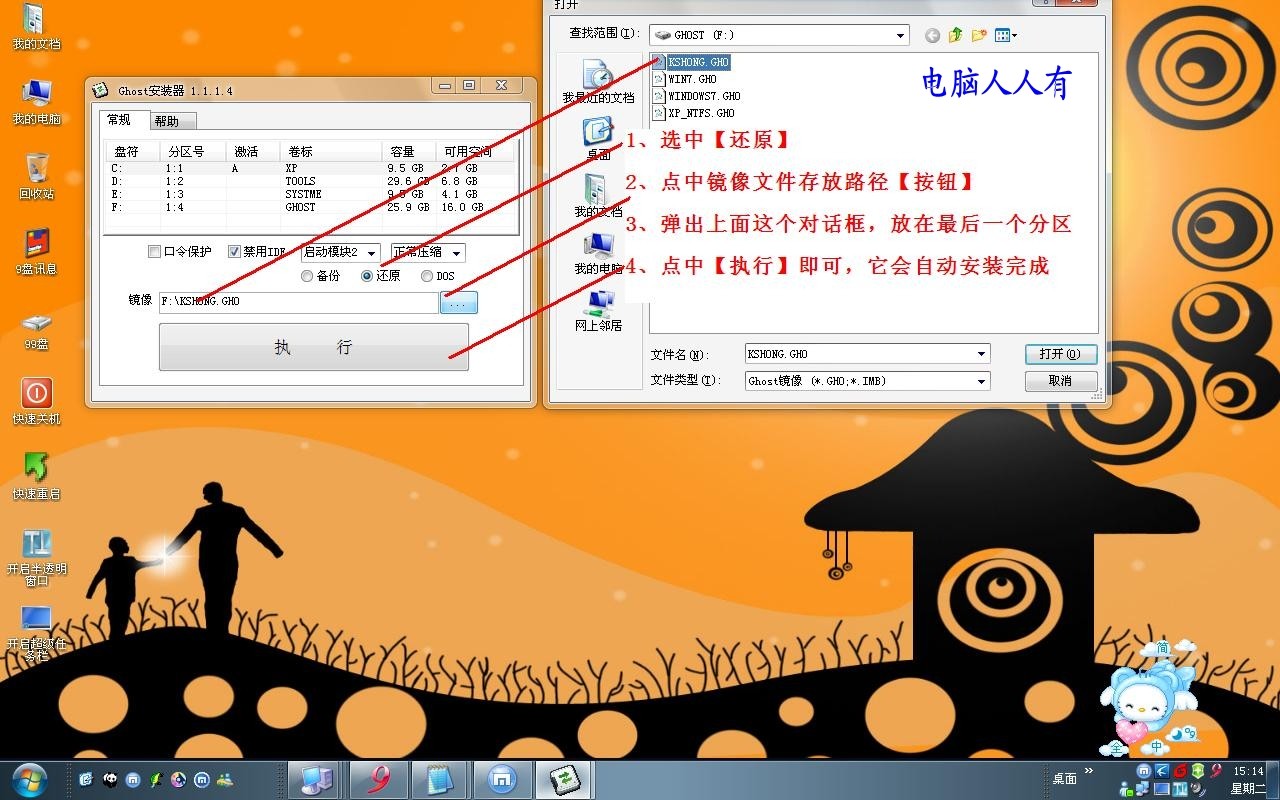Open the red 9 taskbar button
The image size is (1280, 800).
pos(379,779)
